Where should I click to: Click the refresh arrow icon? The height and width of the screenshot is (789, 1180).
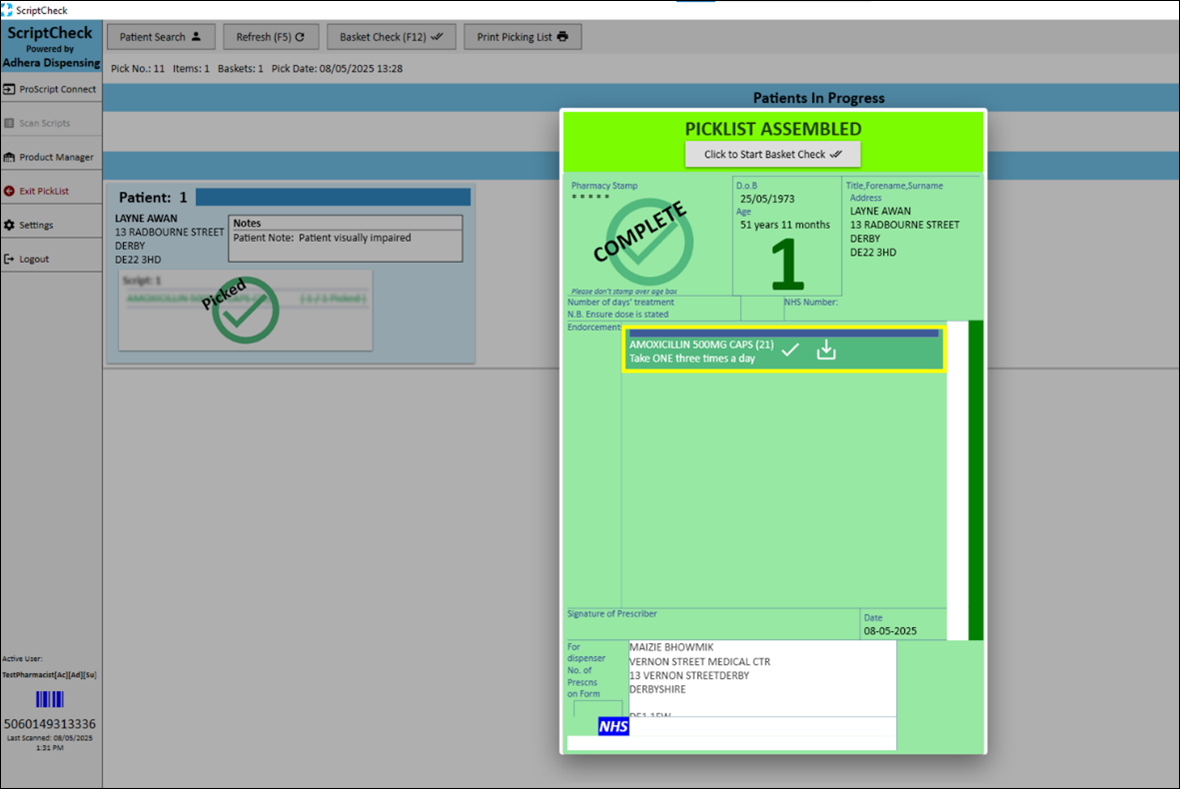click(300, 36)
